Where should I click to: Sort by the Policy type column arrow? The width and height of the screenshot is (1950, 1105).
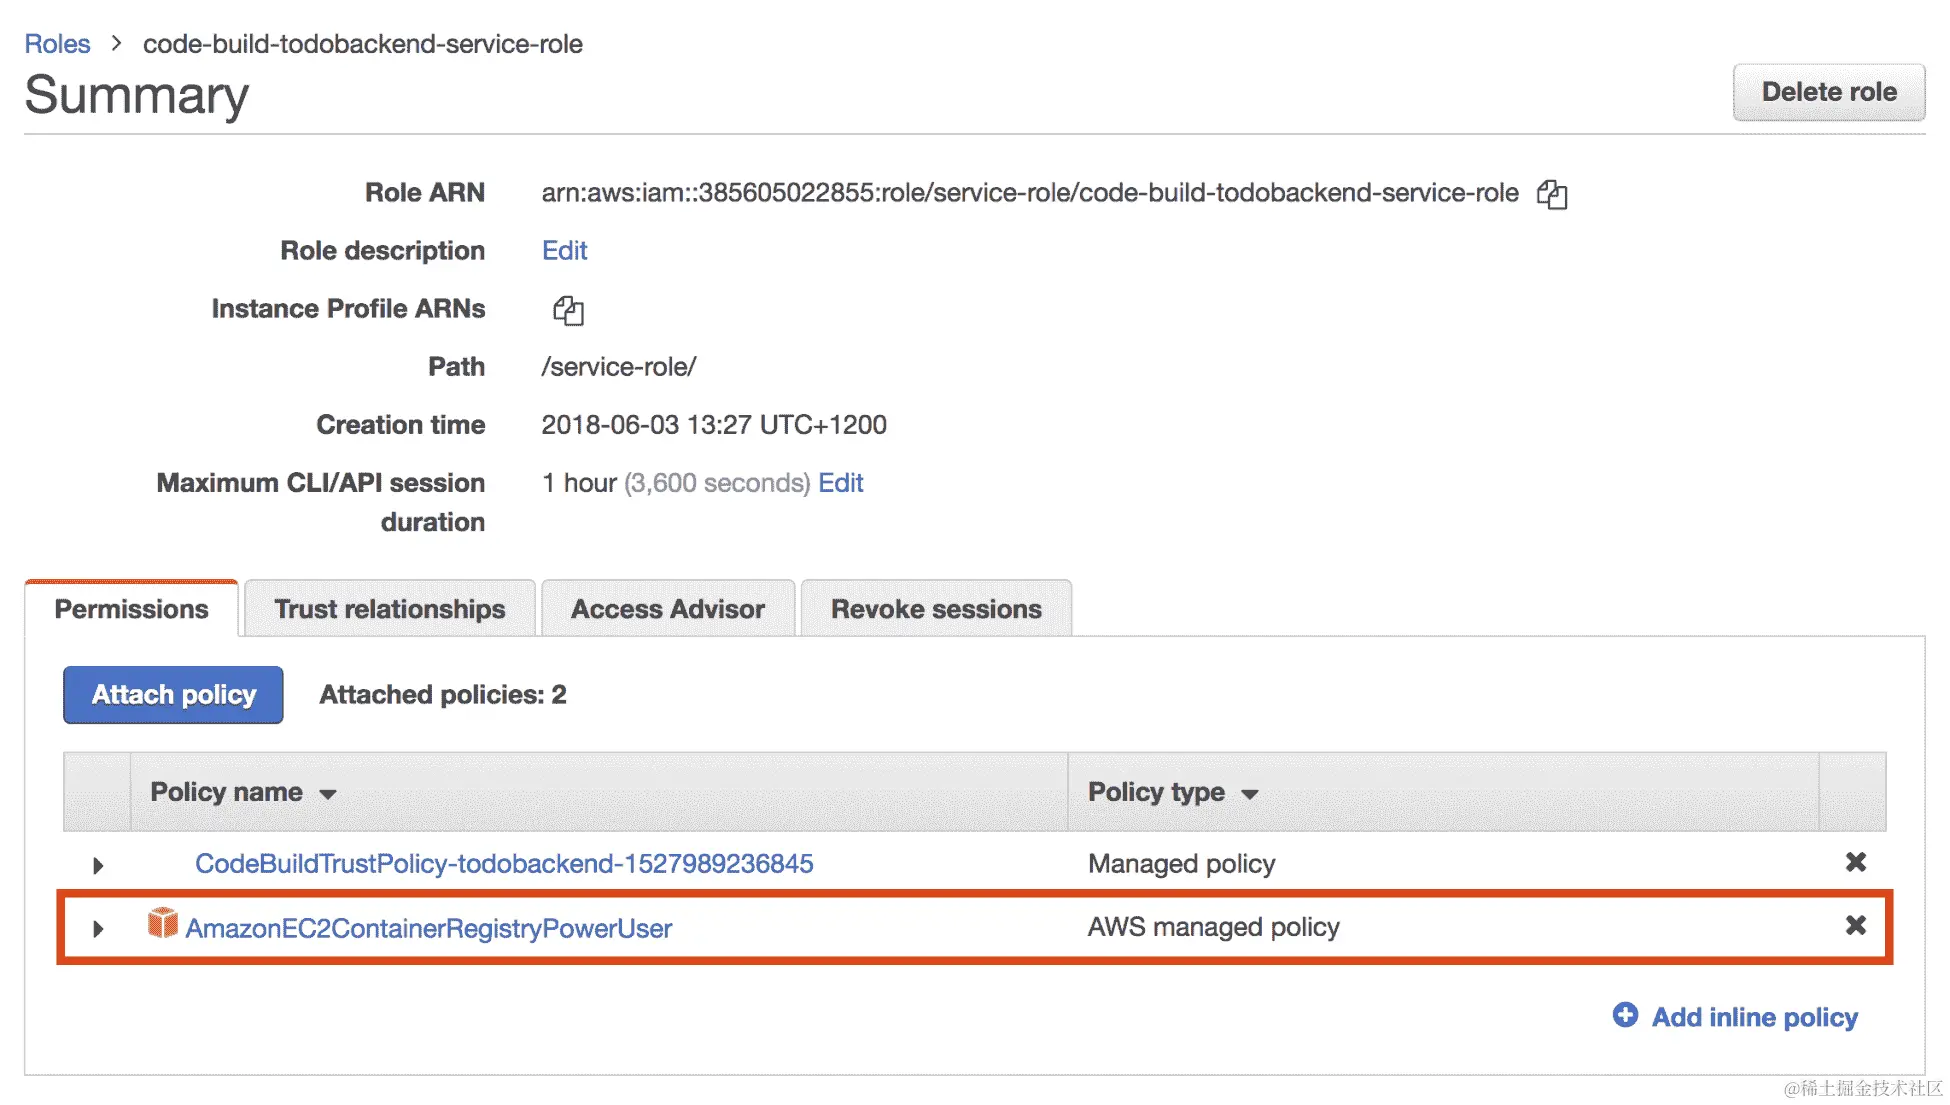click(x=1249, y=795)
